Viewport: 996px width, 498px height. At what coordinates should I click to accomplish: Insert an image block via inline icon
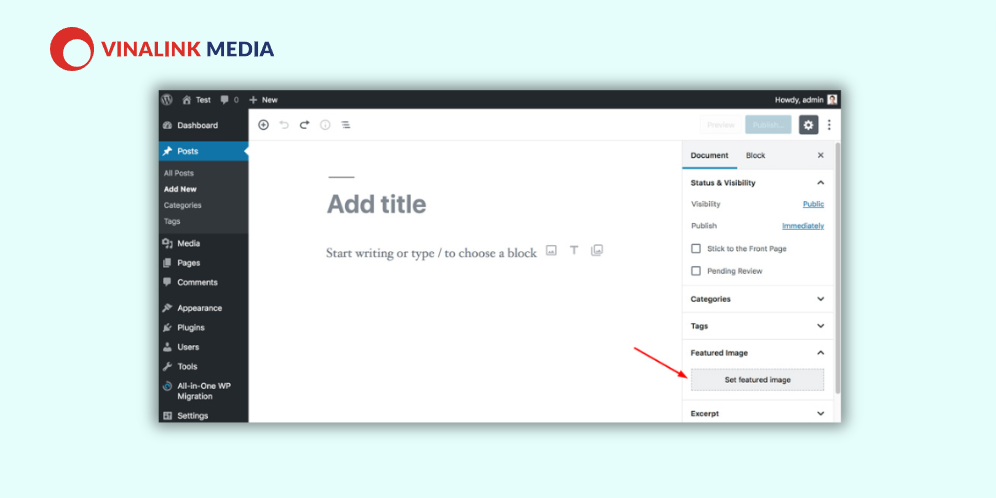[551, 251]
